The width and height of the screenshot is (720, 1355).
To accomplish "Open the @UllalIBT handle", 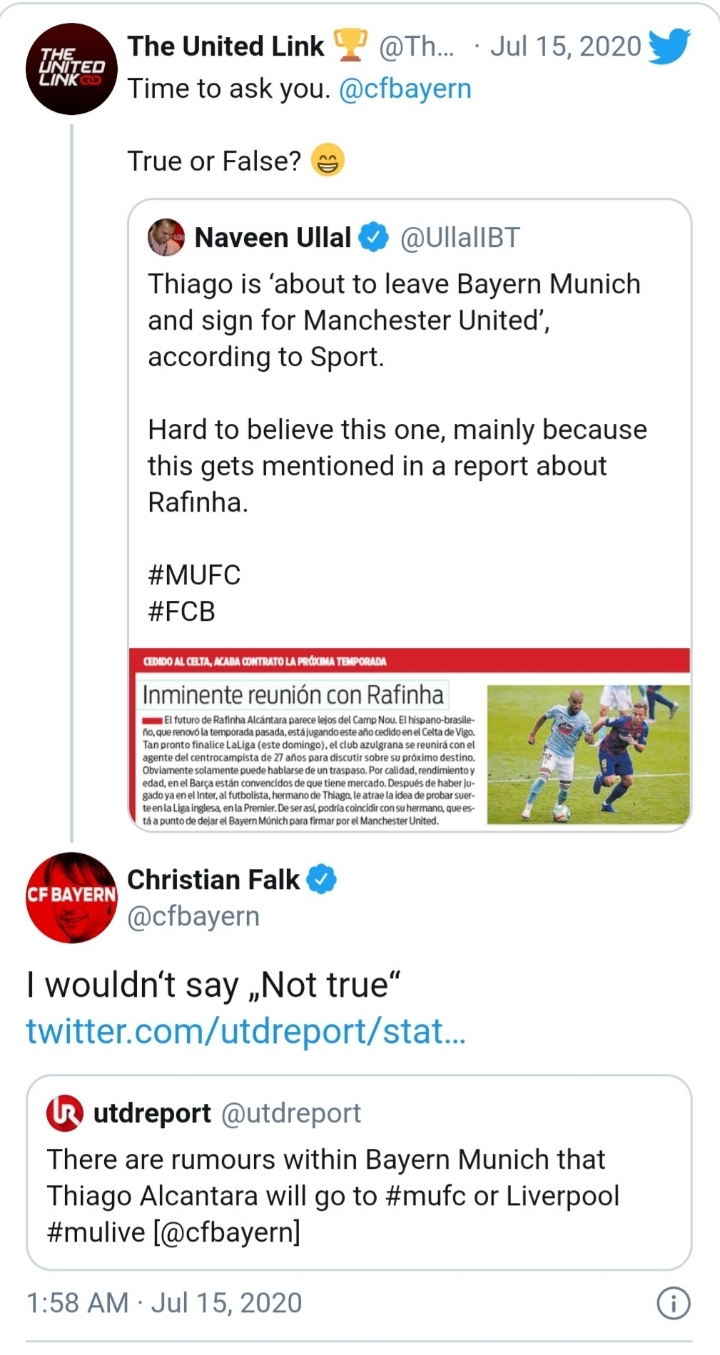I will pyautogui.click(x=460, y=238).
